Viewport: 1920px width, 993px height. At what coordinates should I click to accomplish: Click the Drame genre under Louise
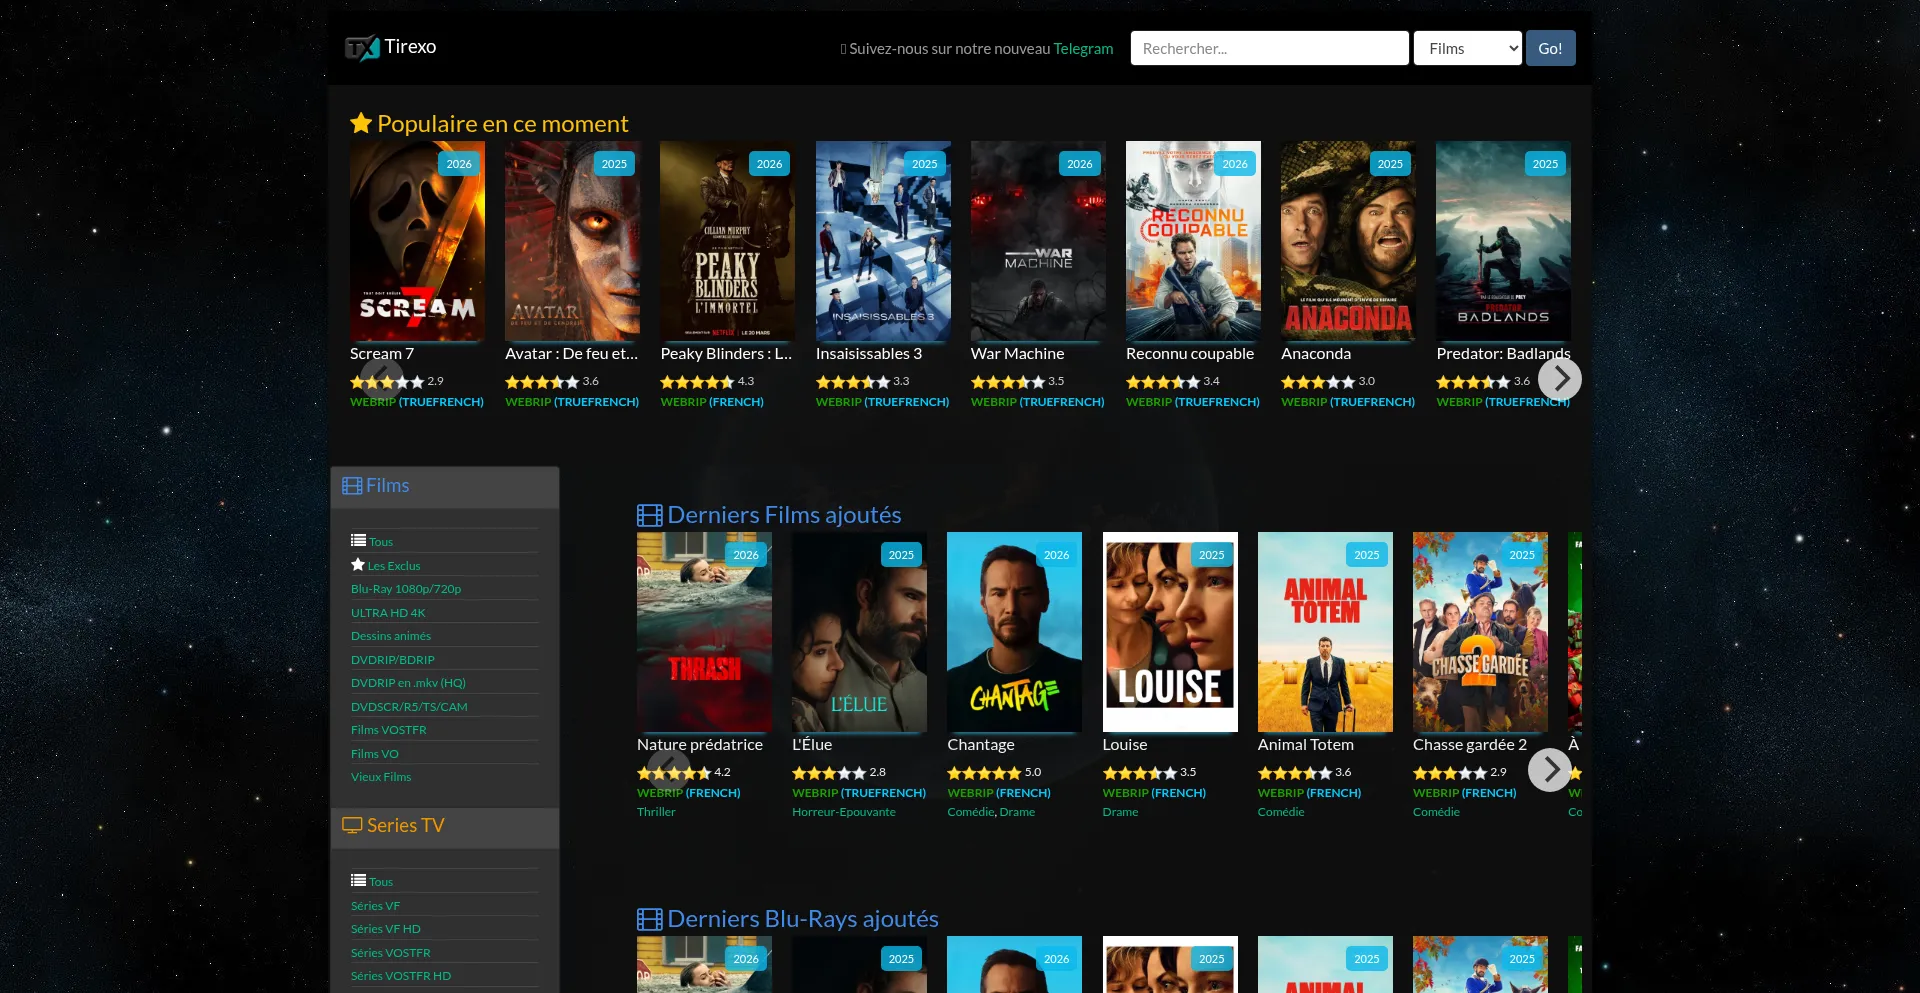point(1120,812)
